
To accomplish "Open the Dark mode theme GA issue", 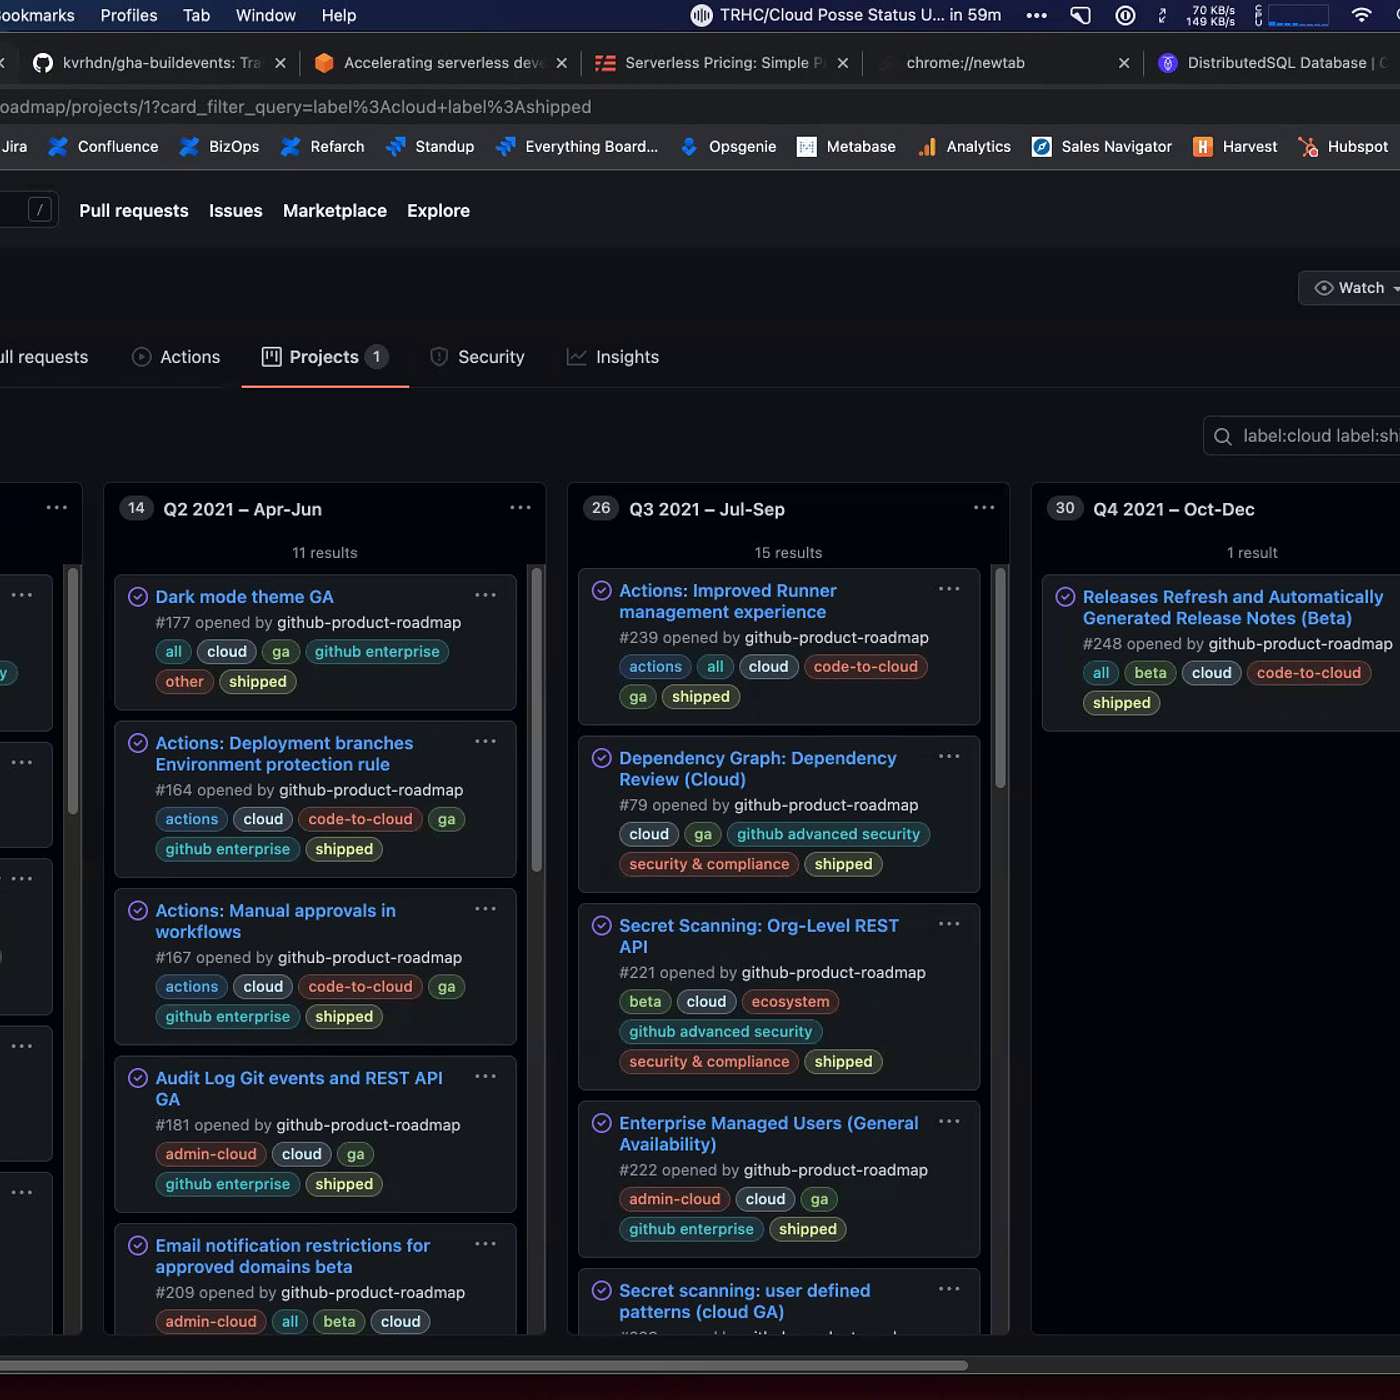I will (x=245, y=597).
